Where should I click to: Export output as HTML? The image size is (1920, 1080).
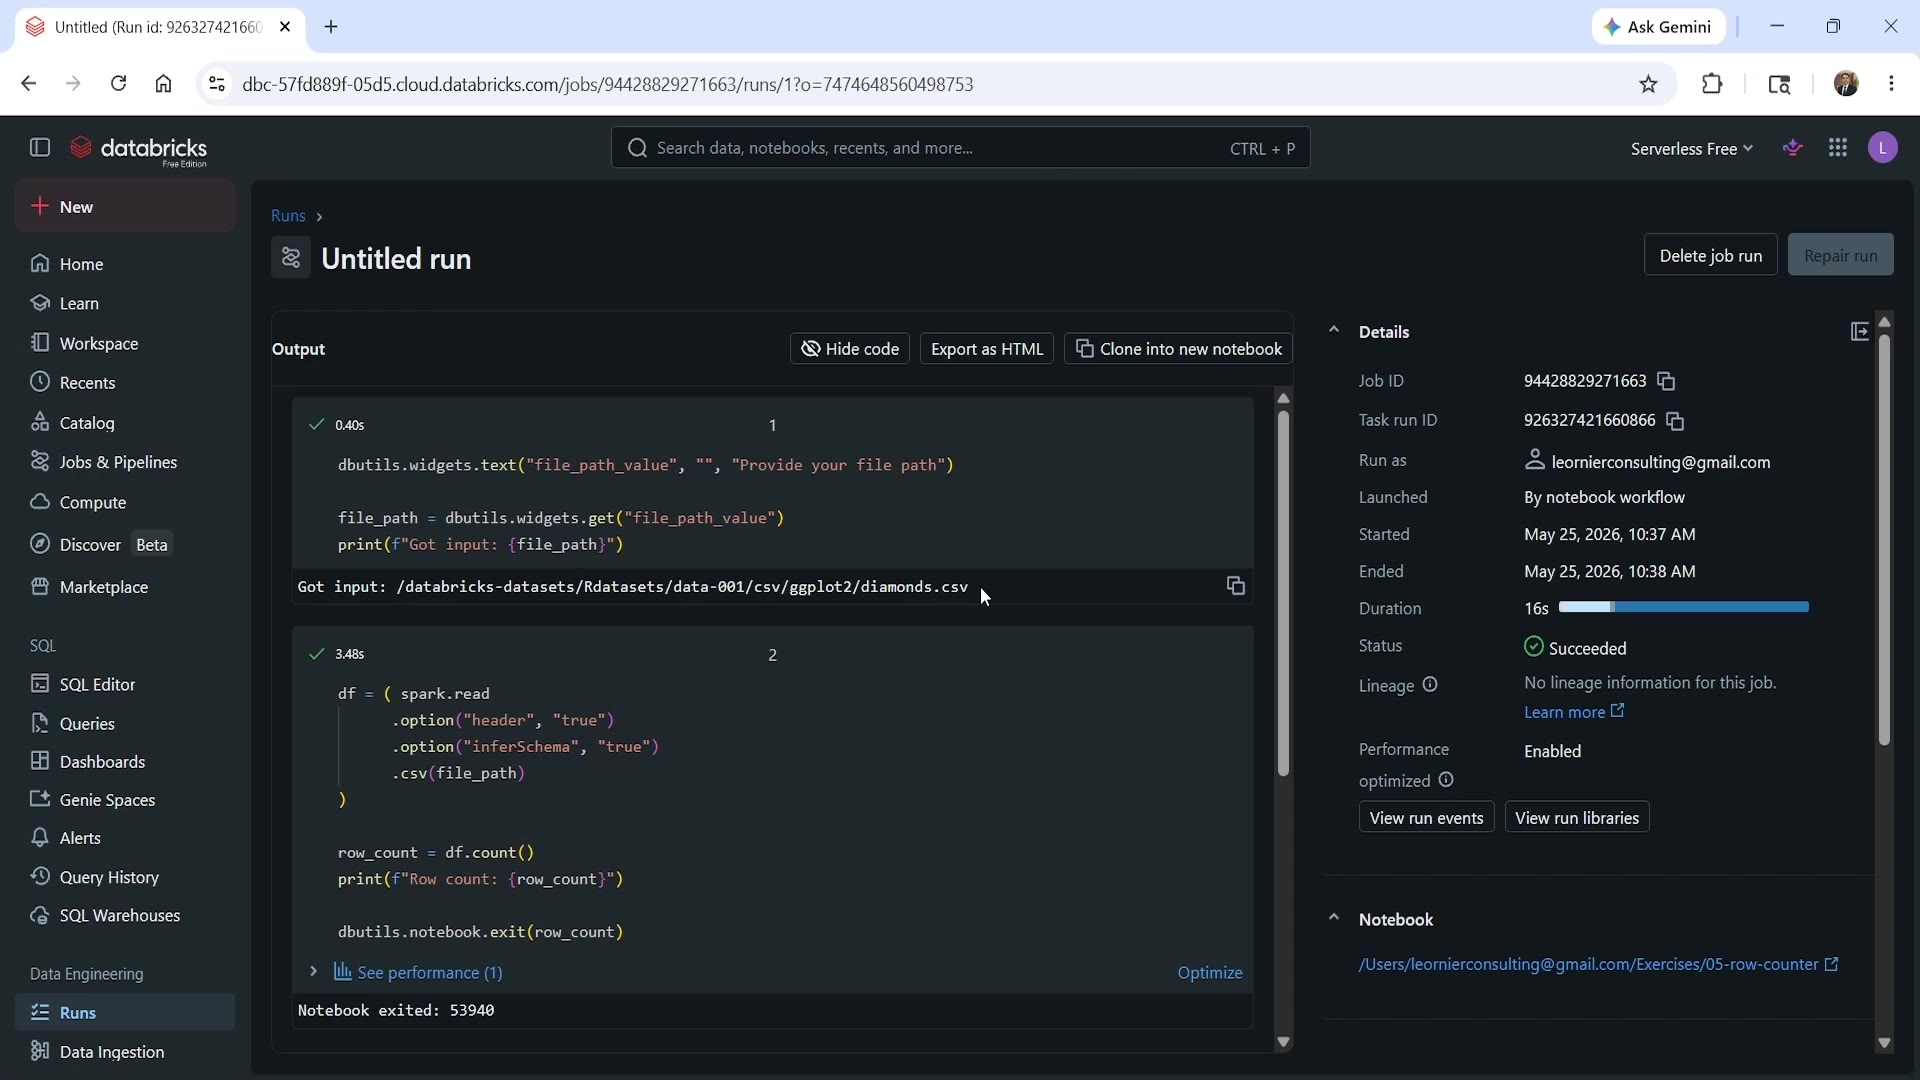click(x=987, y=349)
